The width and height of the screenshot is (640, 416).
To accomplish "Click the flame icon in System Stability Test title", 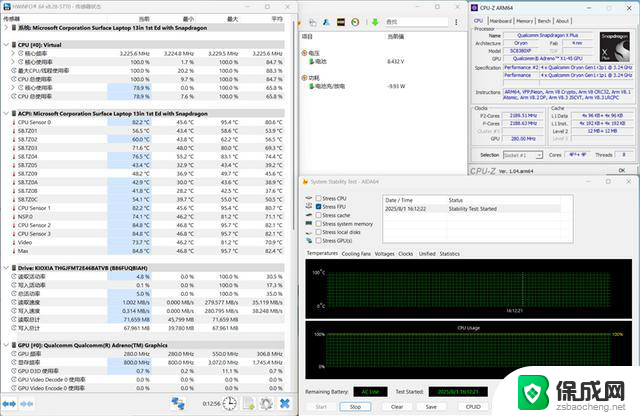I will [305, 182].
